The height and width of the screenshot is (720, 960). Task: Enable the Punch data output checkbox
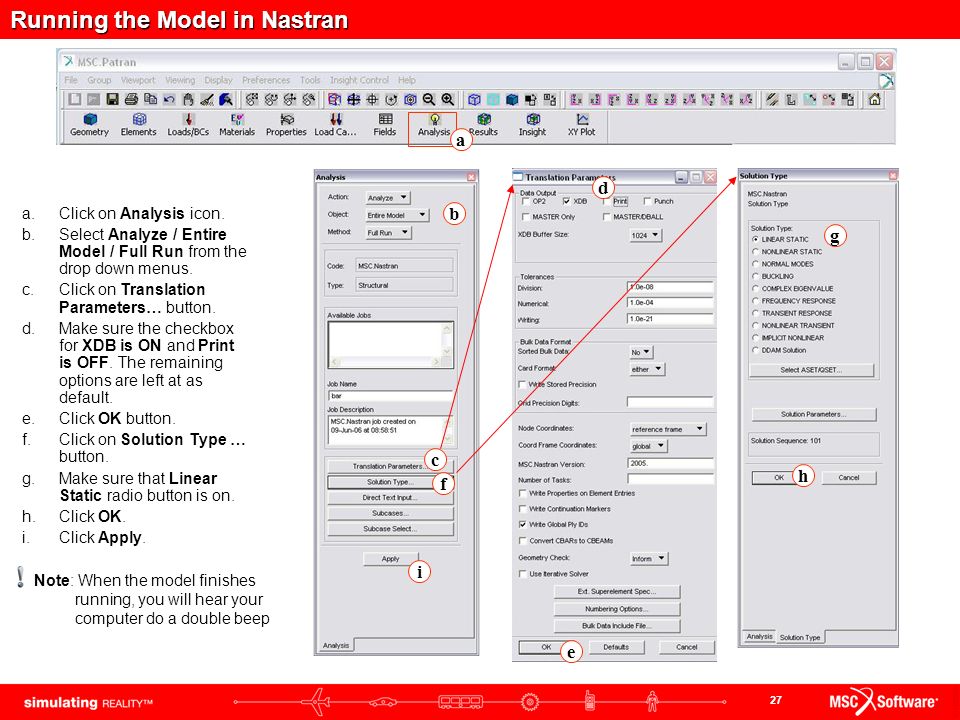point(647,201)
